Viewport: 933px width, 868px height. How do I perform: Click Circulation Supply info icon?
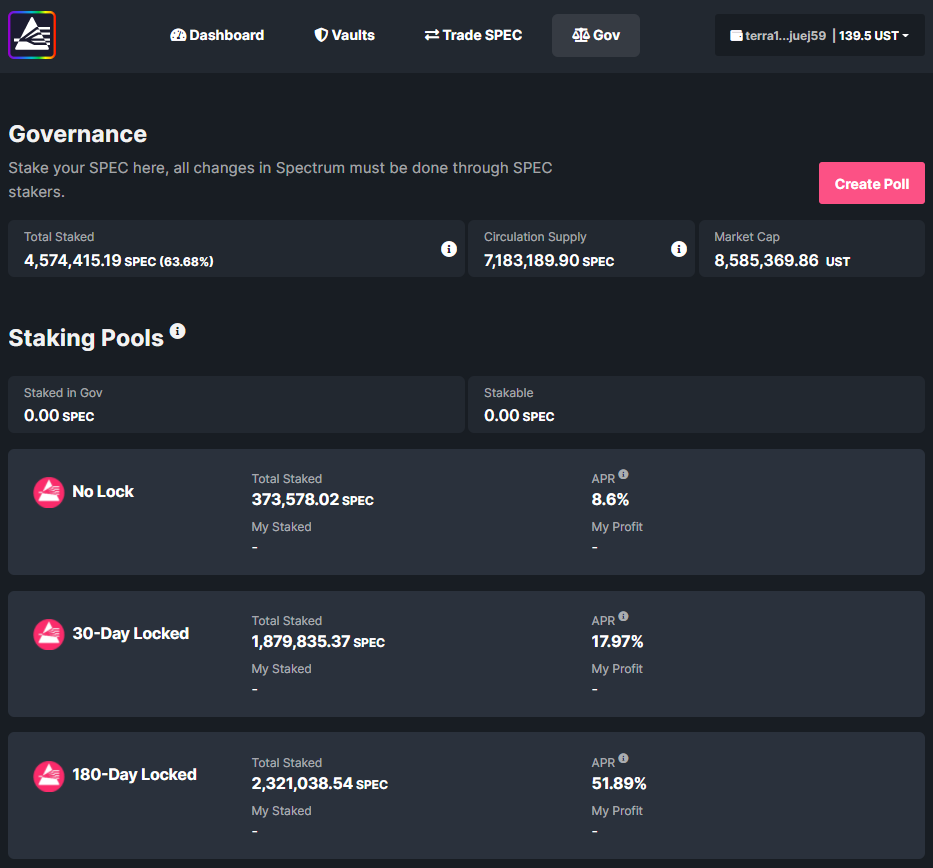pyautogui.click(x=679, y=249)
